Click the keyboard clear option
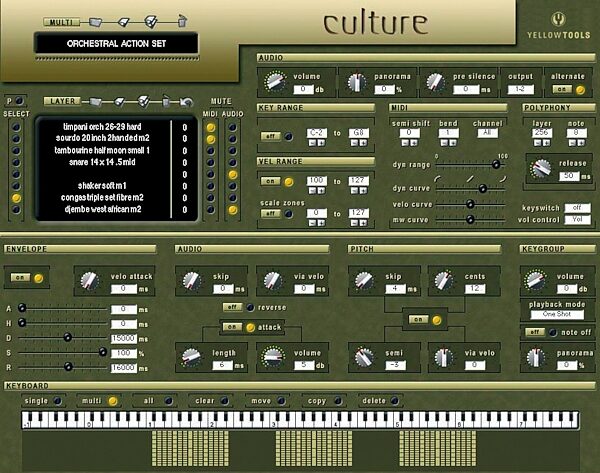Viewport: 600px width, 473px height. point(212,401)
